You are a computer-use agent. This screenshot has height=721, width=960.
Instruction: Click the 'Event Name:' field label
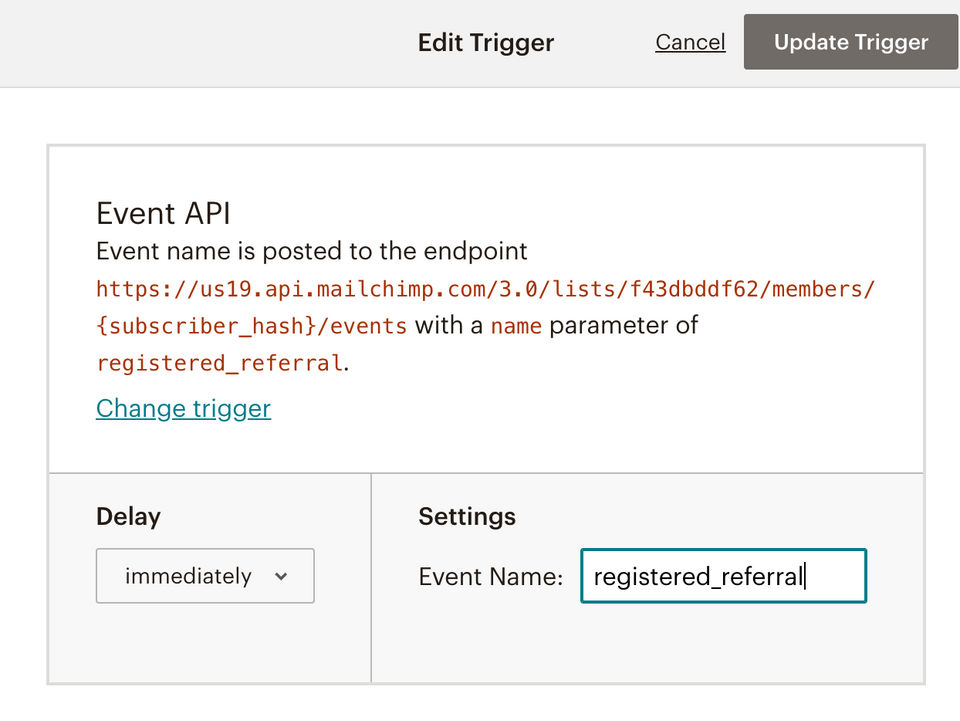(x=491, y=577)
